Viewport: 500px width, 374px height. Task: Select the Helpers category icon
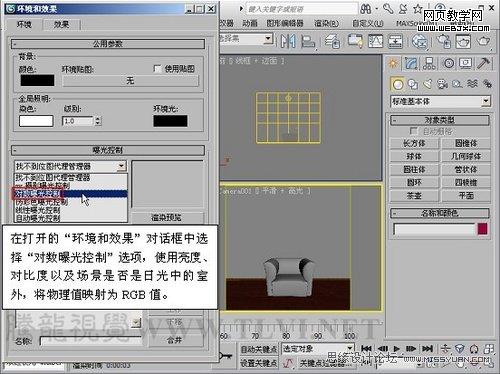pos(457,84)
